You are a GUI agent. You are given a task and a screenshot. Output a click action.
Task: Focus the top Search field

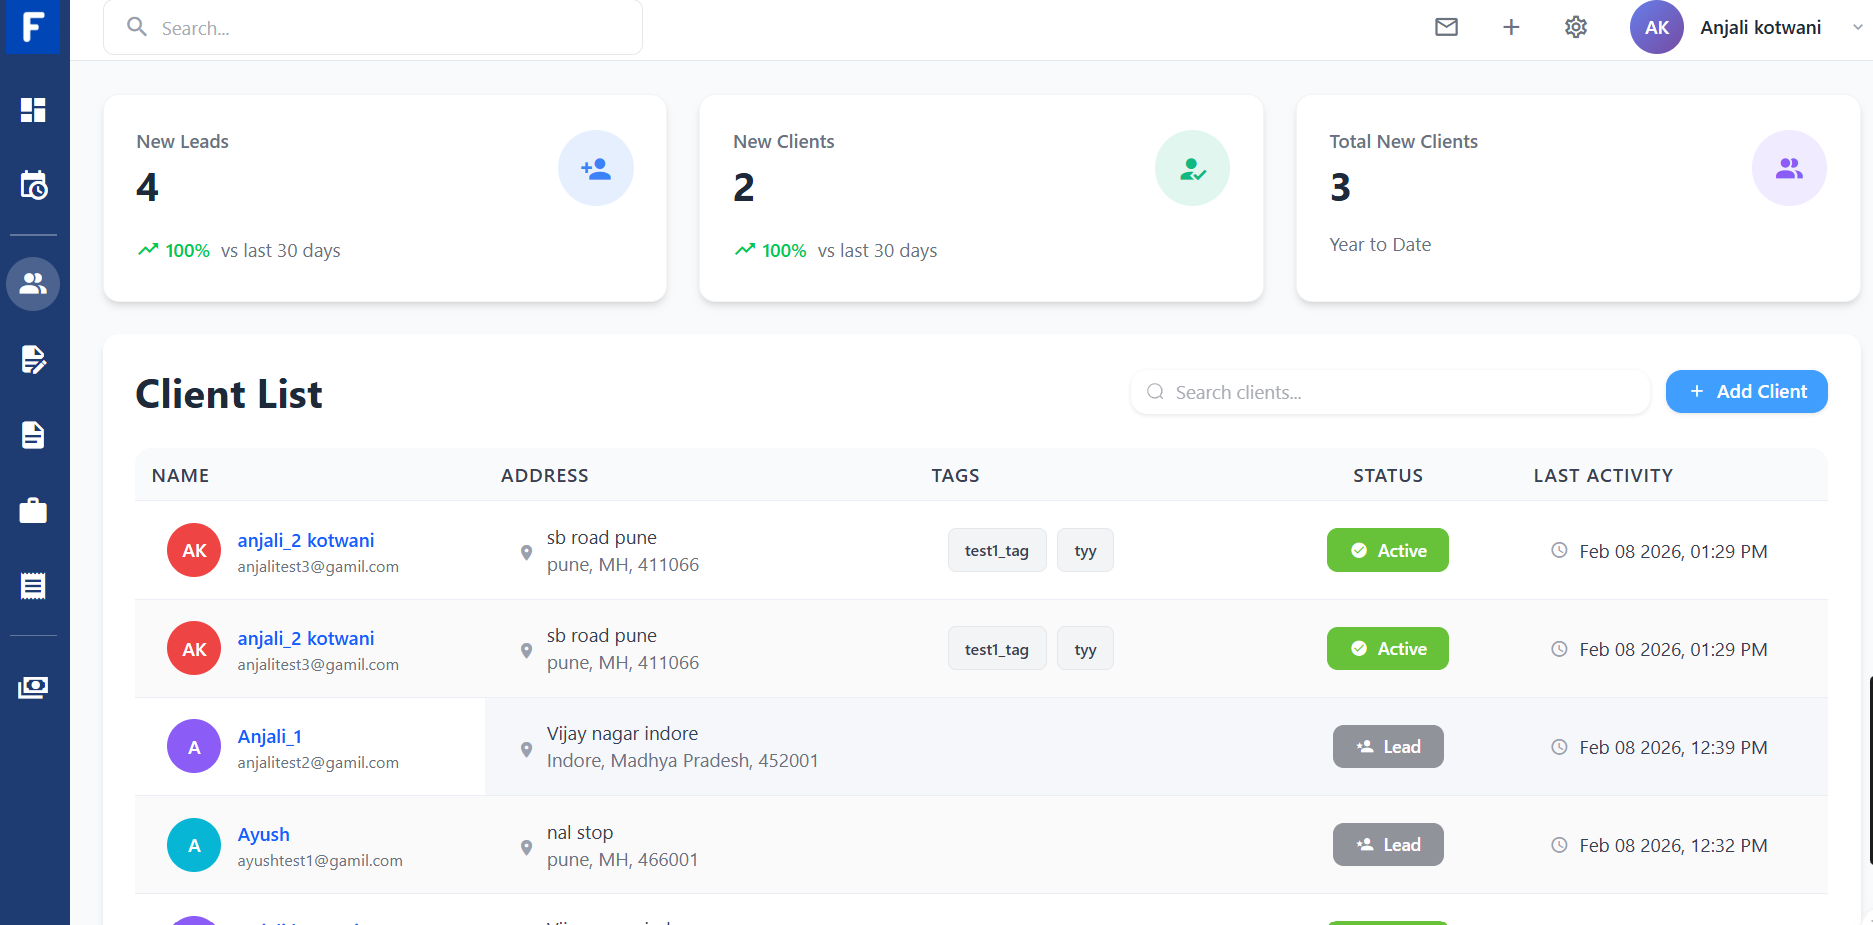click(373, 28)
